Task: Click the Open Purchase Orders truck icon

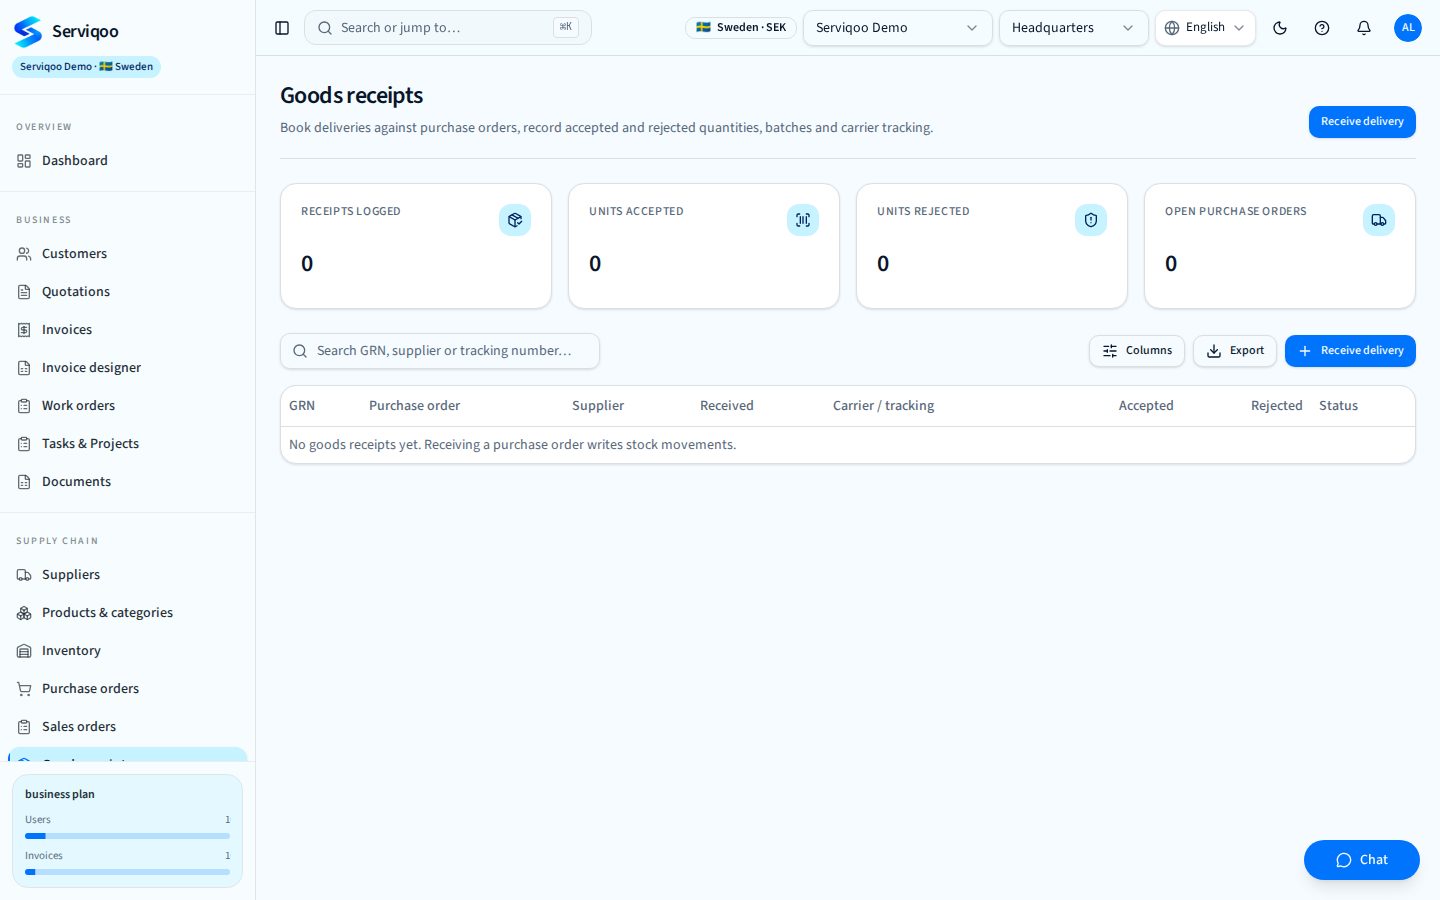Action: tap(1379, 220)
